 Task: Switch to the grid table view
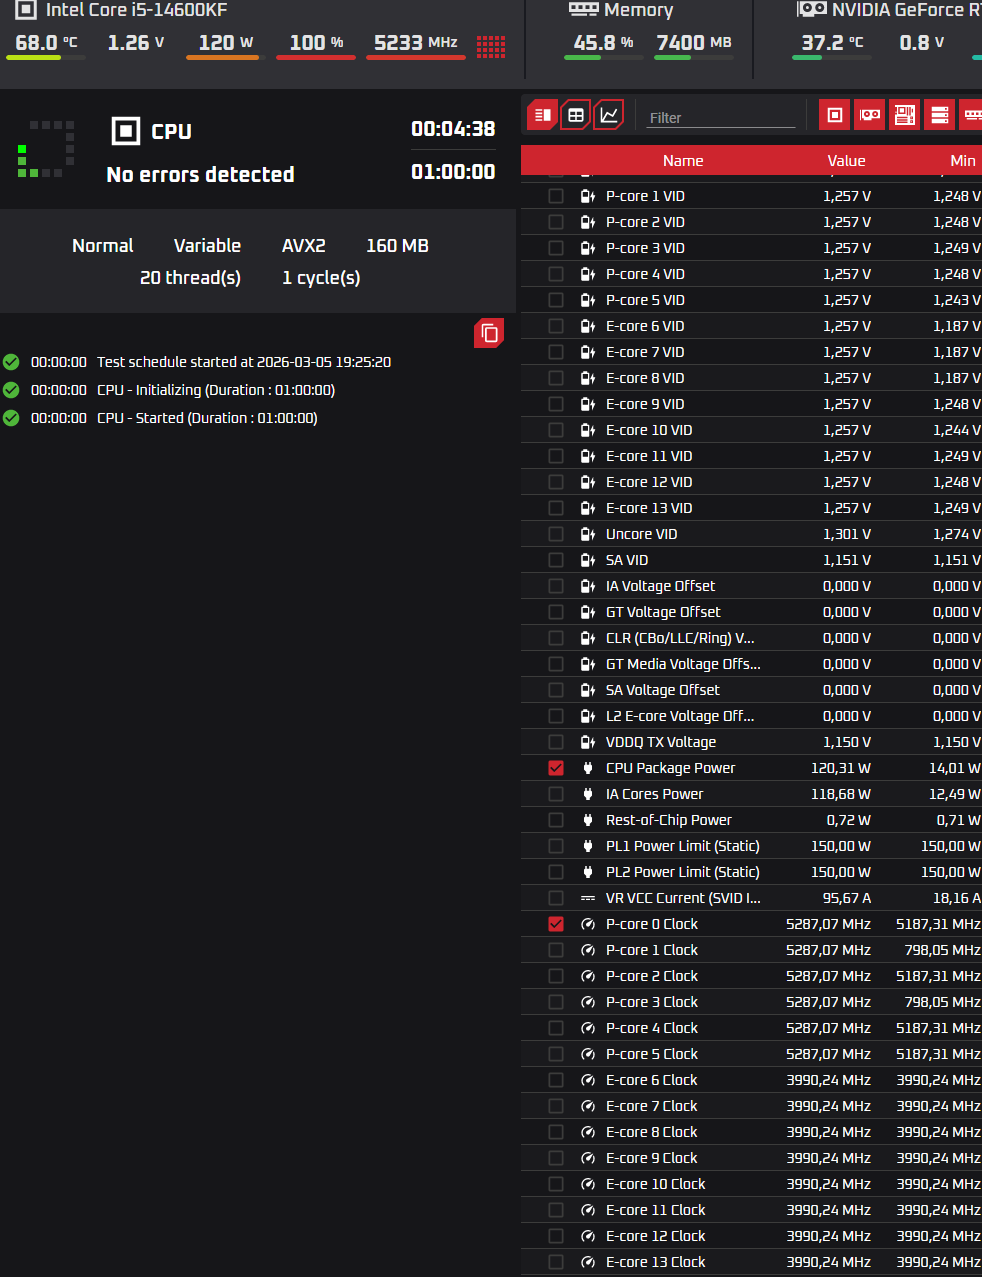click(x=576, y=115)
